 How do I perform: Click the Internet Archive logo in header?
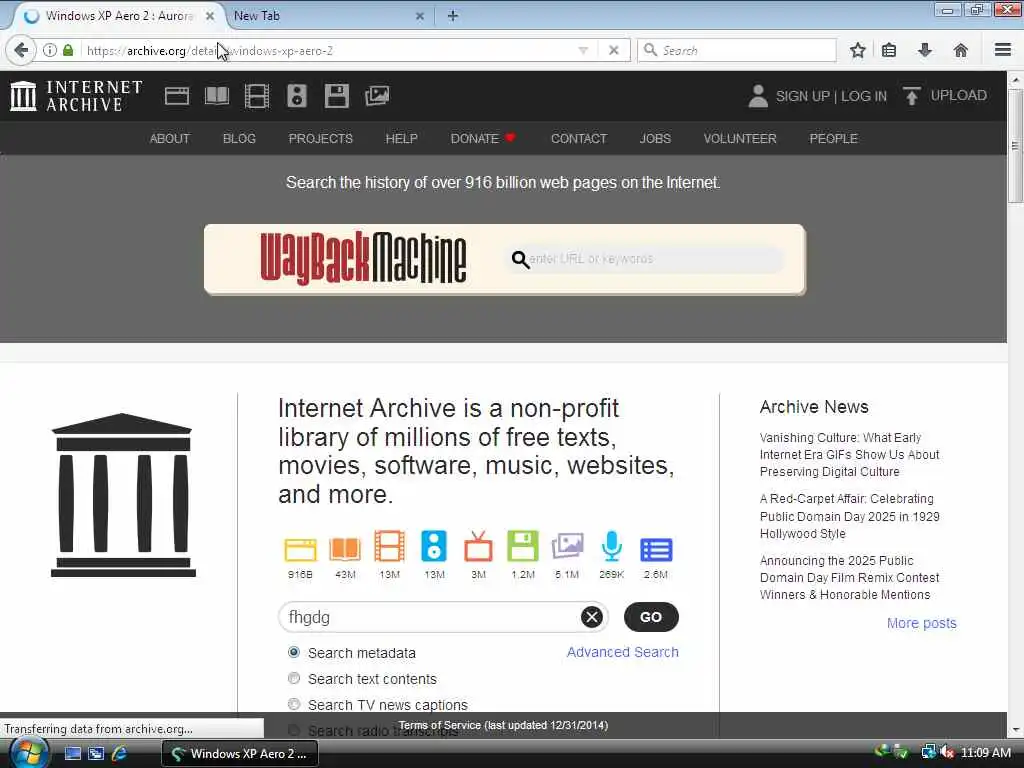(x=76, y=96)
